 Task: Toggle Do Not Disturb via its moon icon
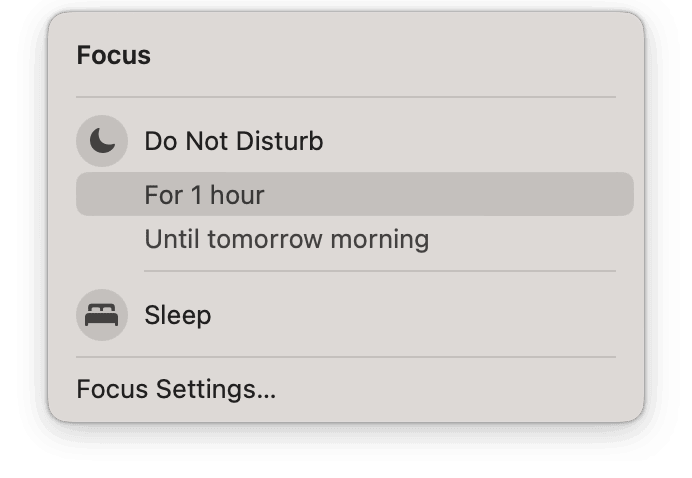pyautogui.click(x=102, y=142)
